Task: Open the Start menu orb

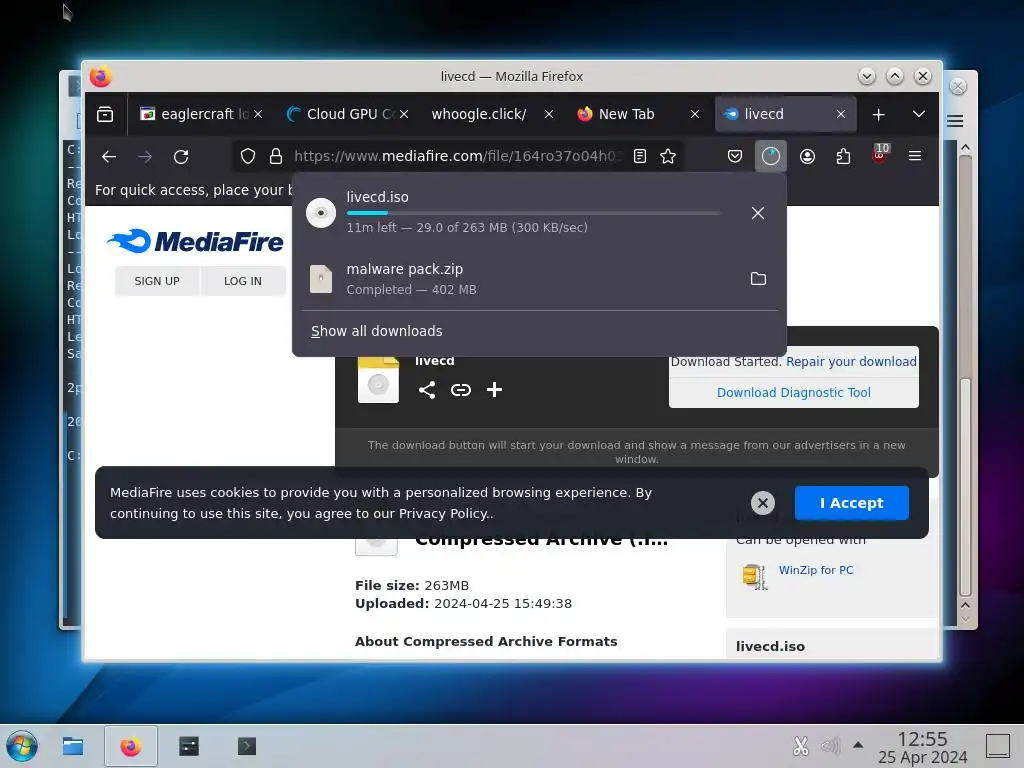Action: point(22,746)
